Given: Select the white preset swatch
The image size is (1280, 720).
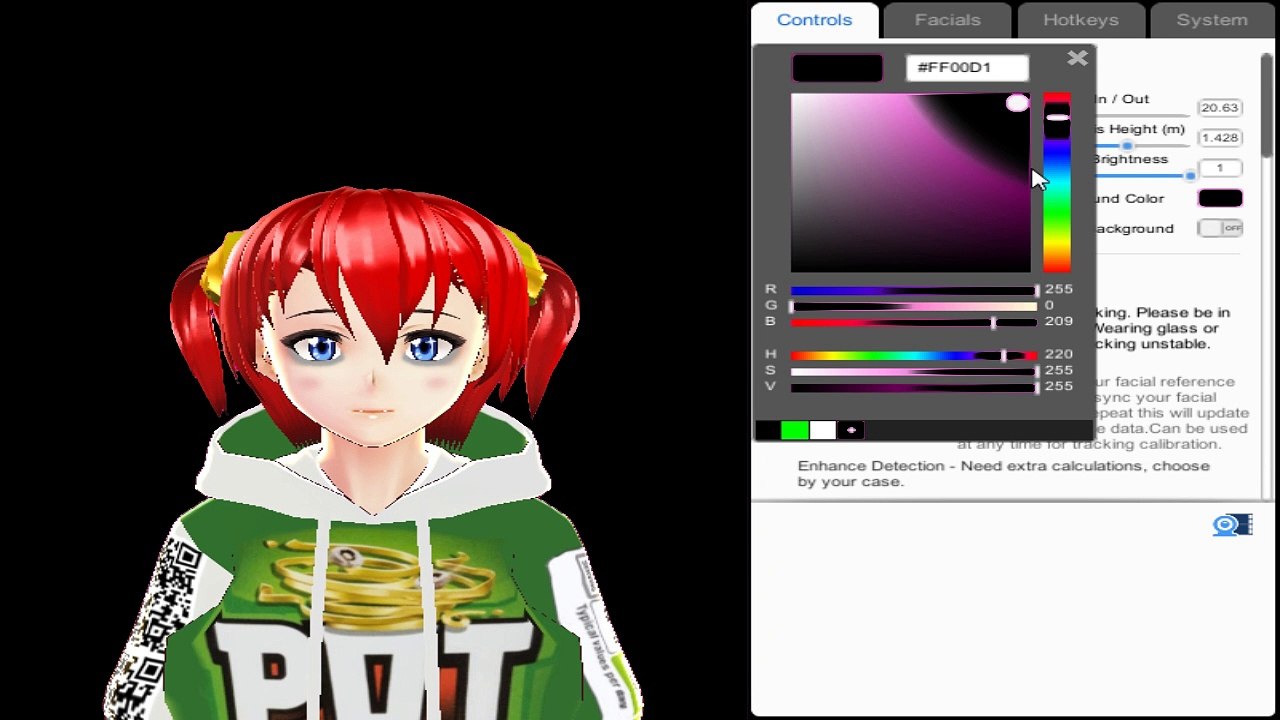Looking at the screenshot, I should tap(823, 430).
